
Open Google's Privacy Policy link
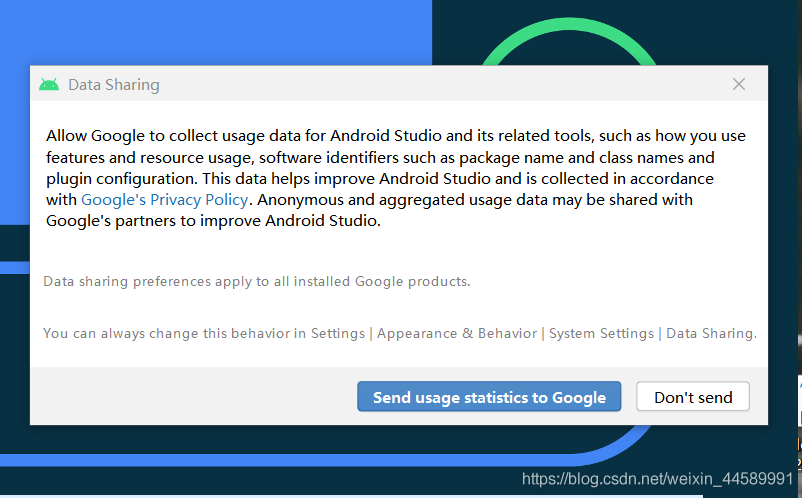165,199
